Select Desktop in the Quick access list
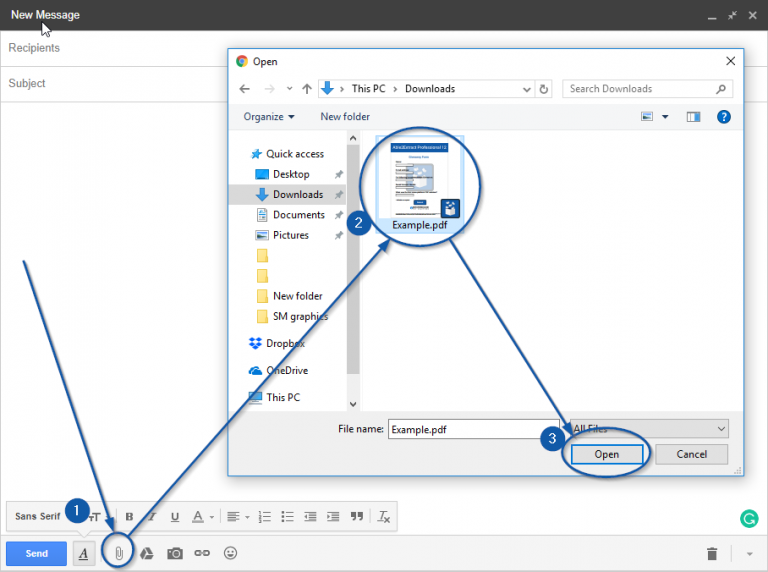The image size is (768, 572). coord(291,174)
